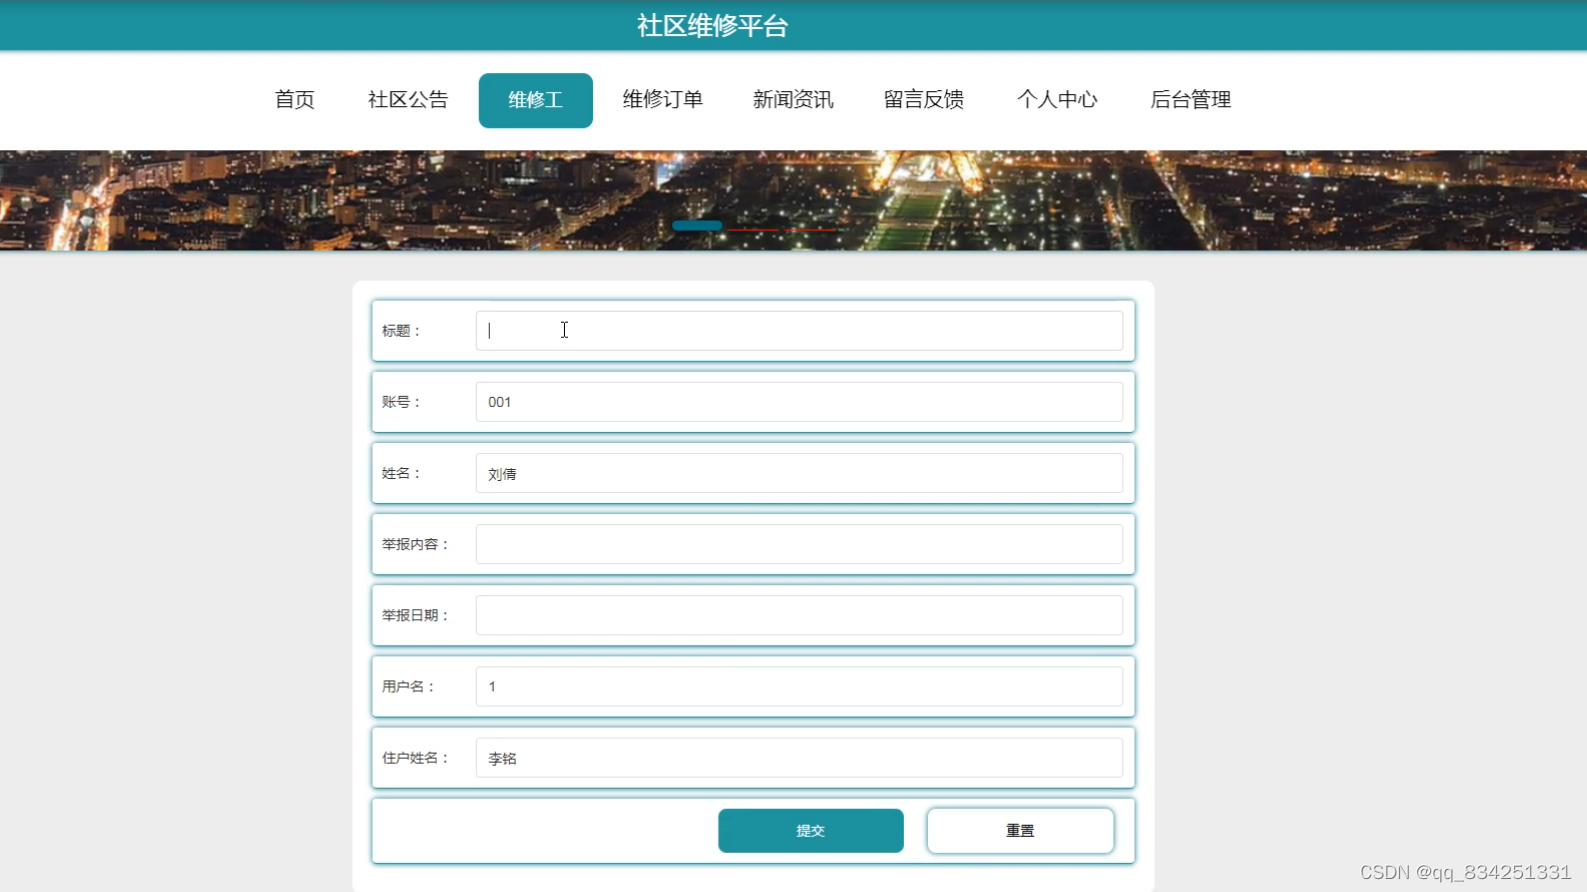1587x892 pixels.
Task: Click the 举报日期： label
Action: pos(416,615)
